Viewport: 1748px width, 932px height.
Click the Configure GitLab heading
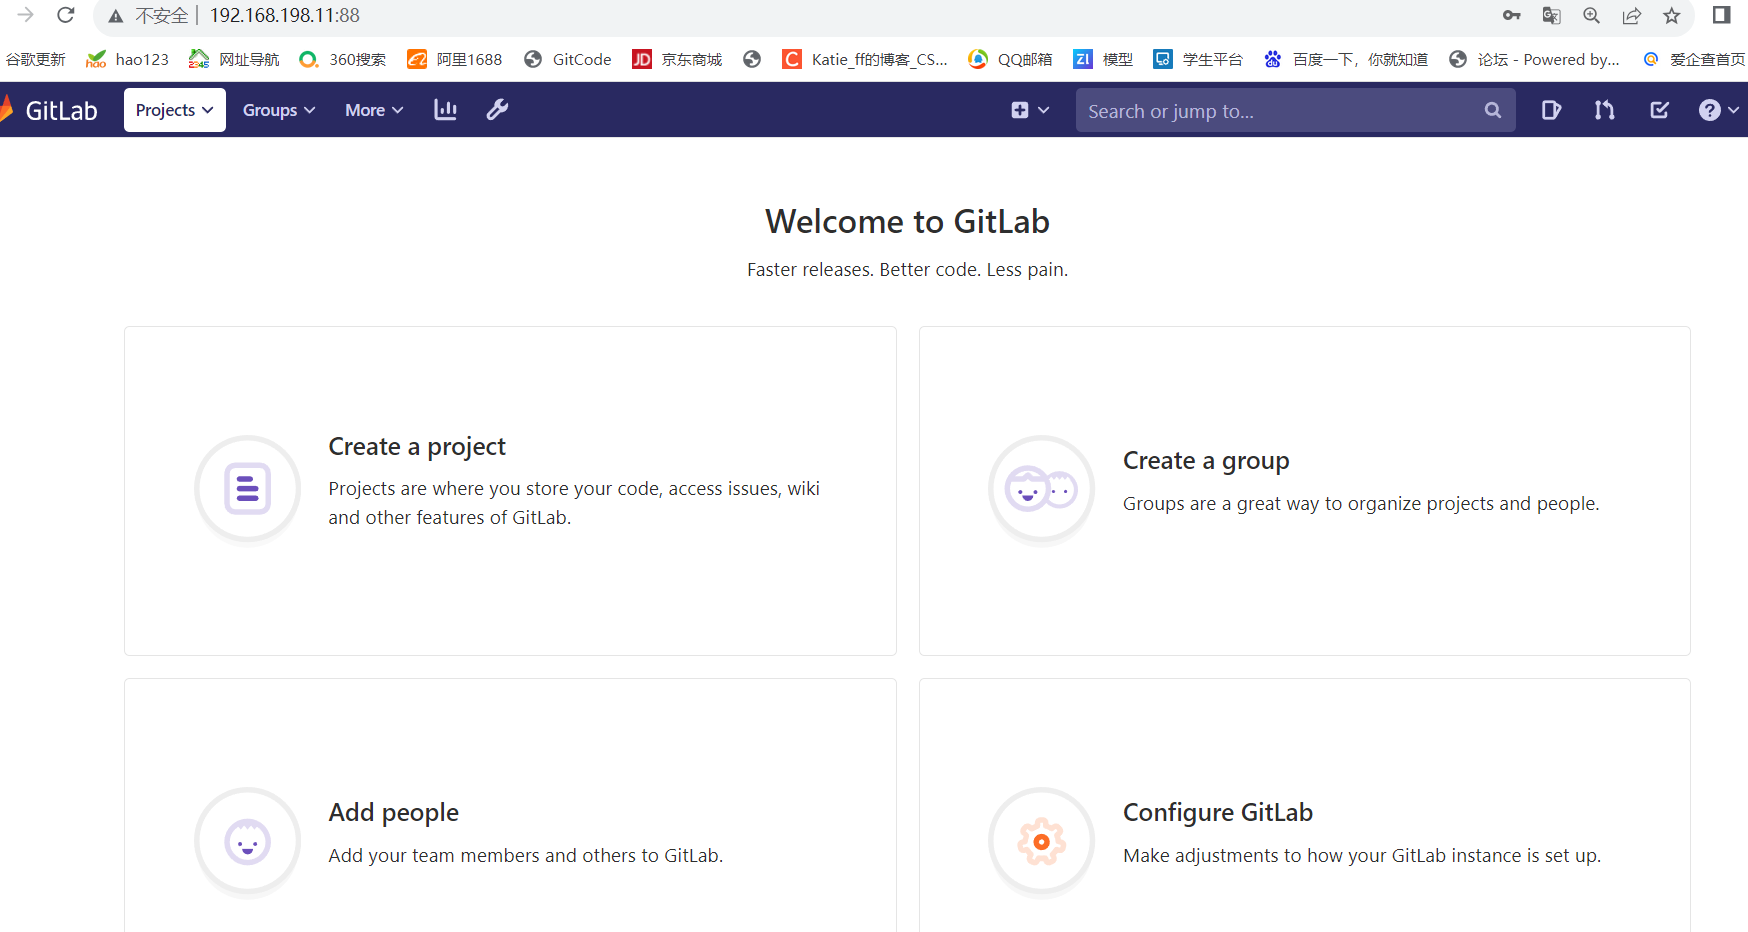pos(1217,812)
